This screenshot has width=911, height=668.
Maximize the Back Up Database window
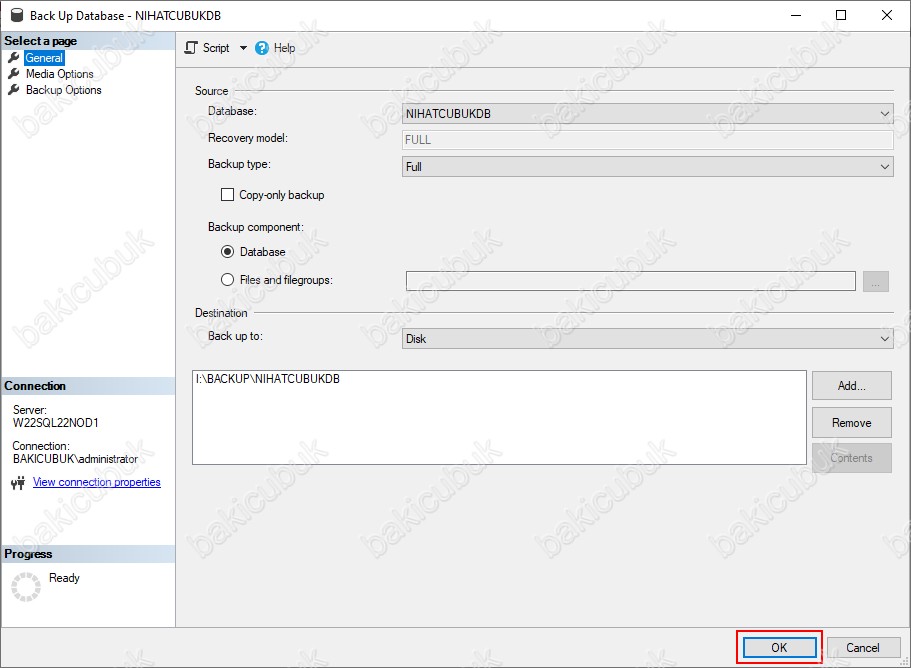coord(841,15)
